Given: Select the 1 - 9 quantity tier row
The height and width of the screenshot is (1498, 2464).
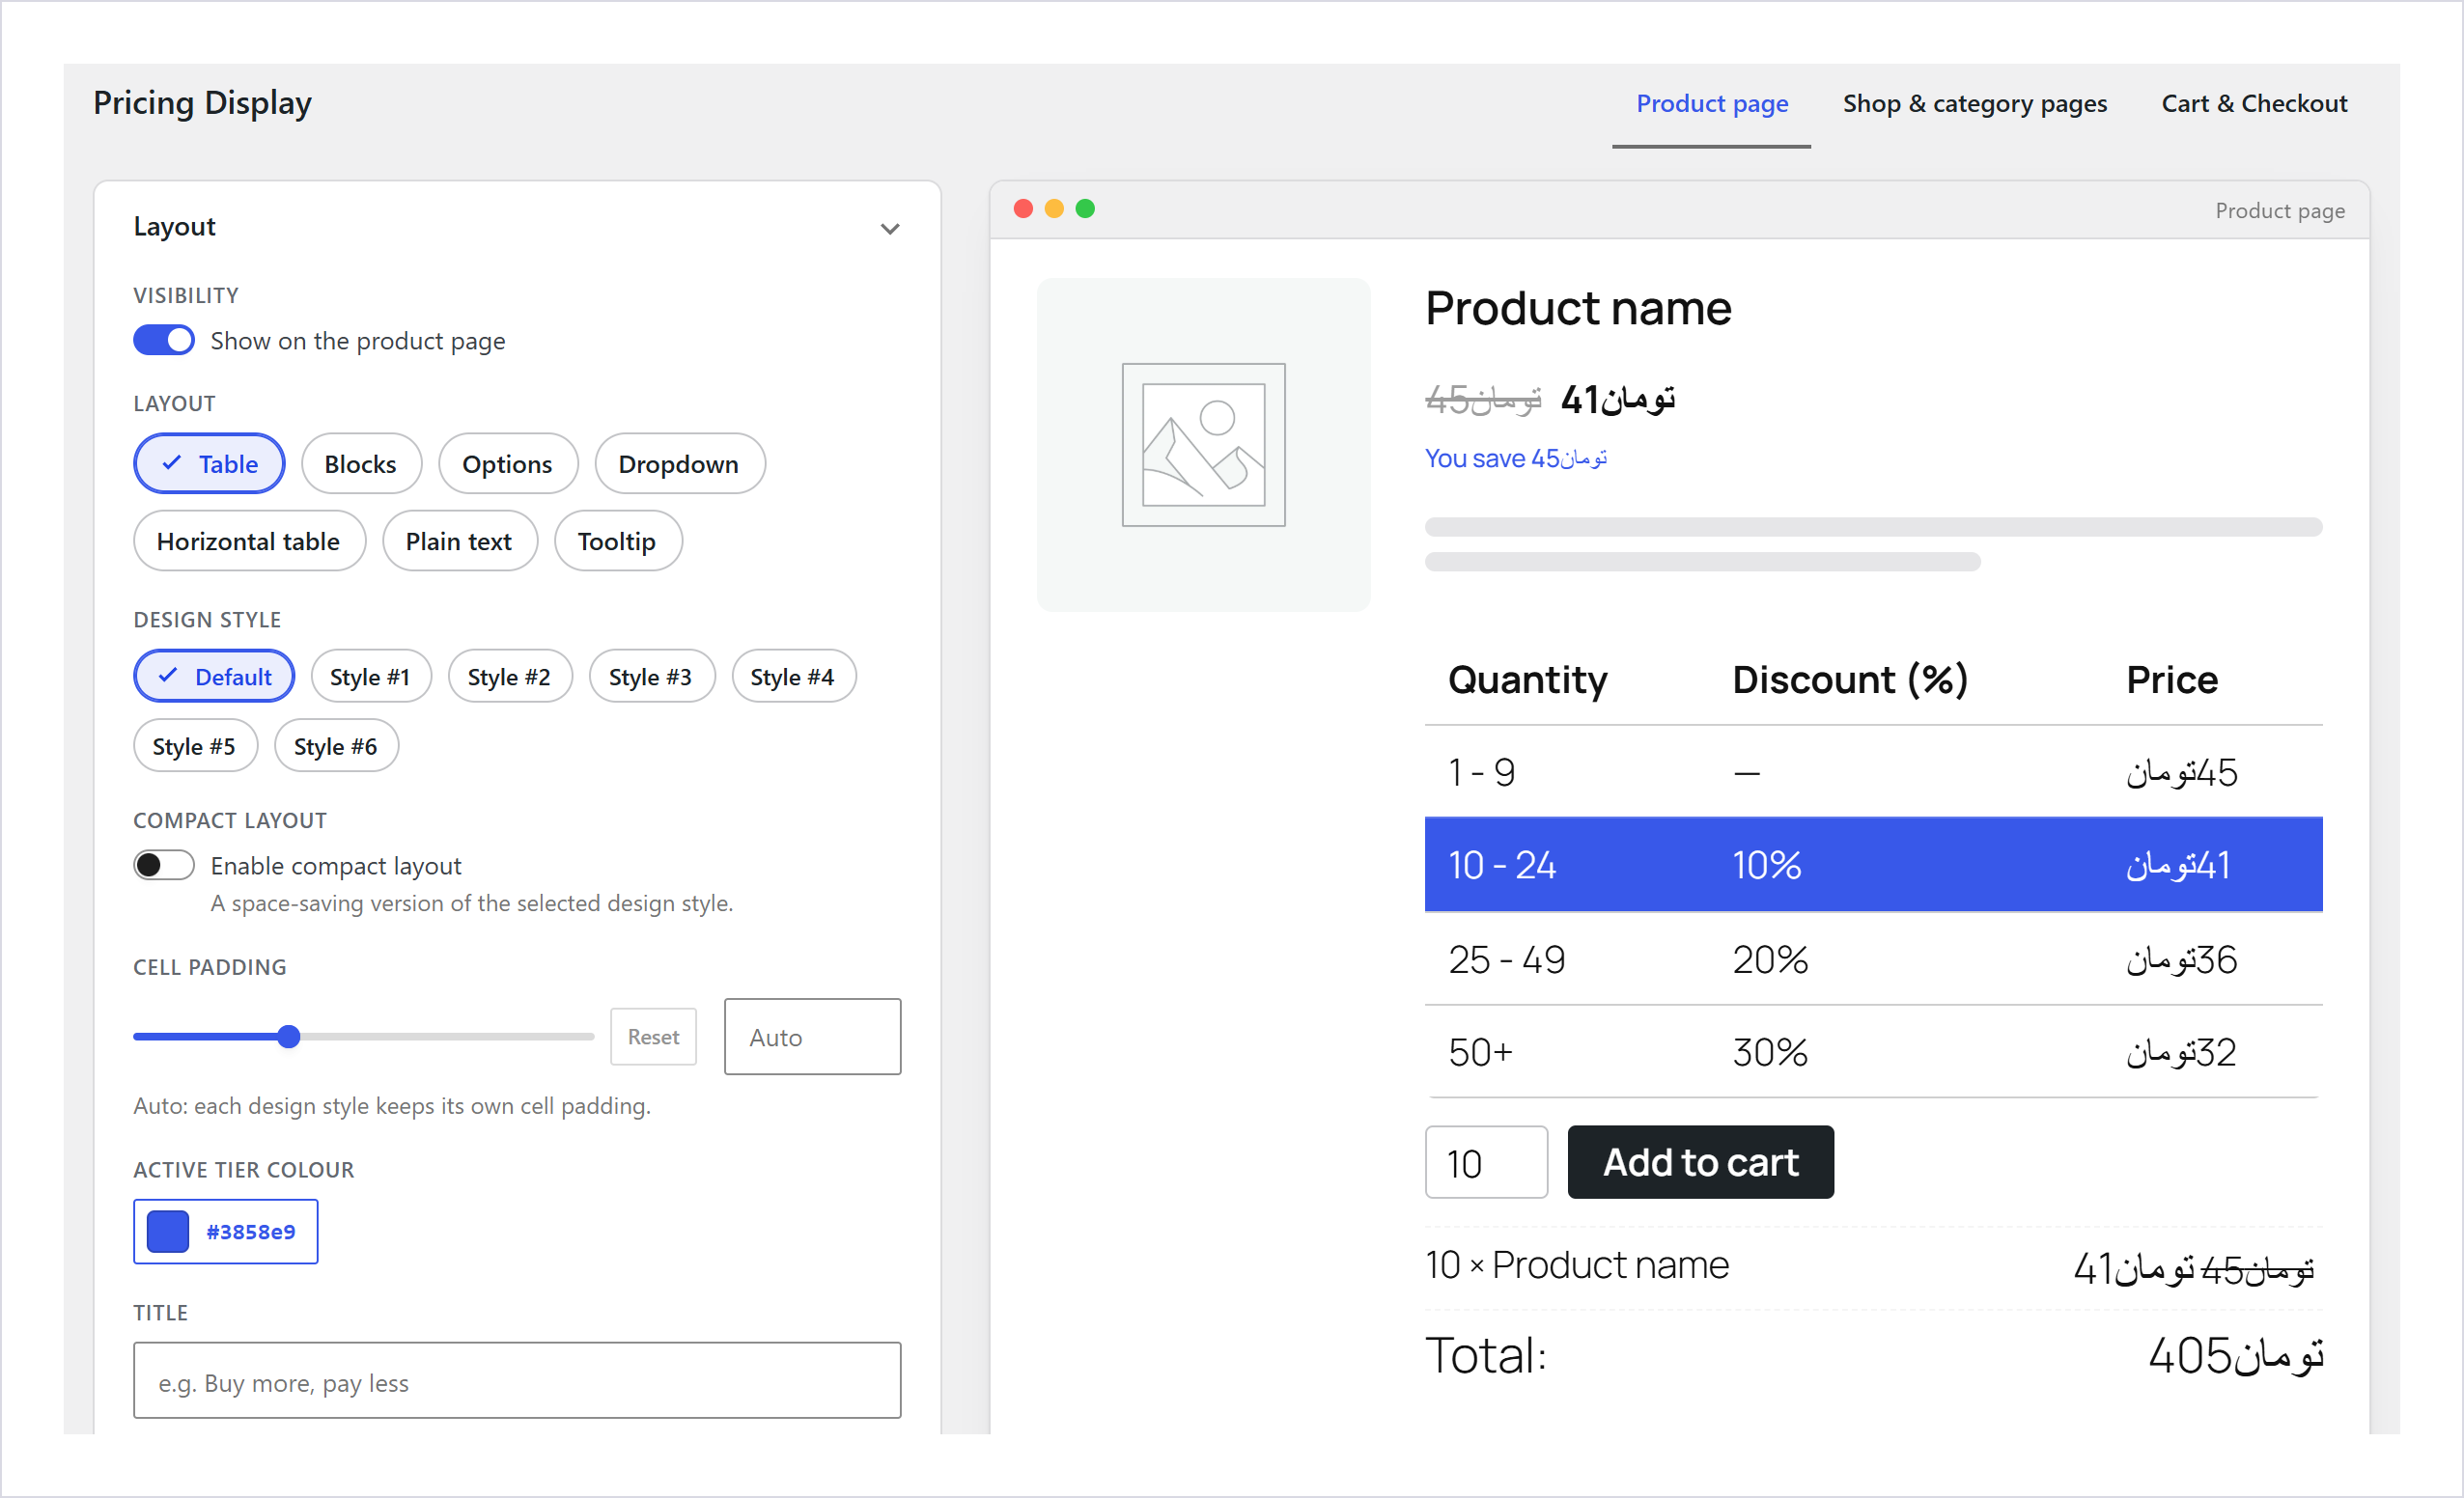Looking at the screenshot, I should (x=1873, y=772).
